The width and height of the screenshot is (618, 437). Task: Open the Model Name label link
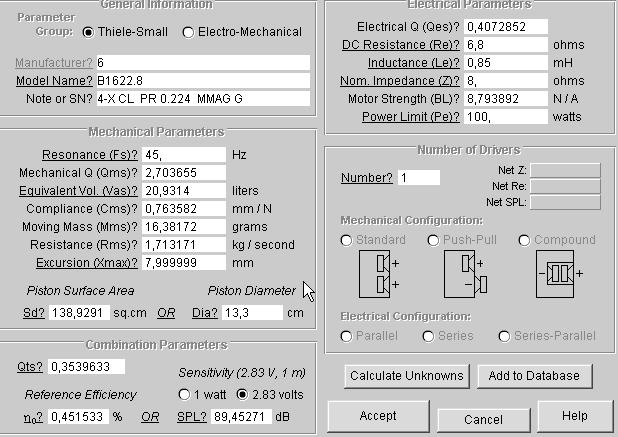pos(54,81)
